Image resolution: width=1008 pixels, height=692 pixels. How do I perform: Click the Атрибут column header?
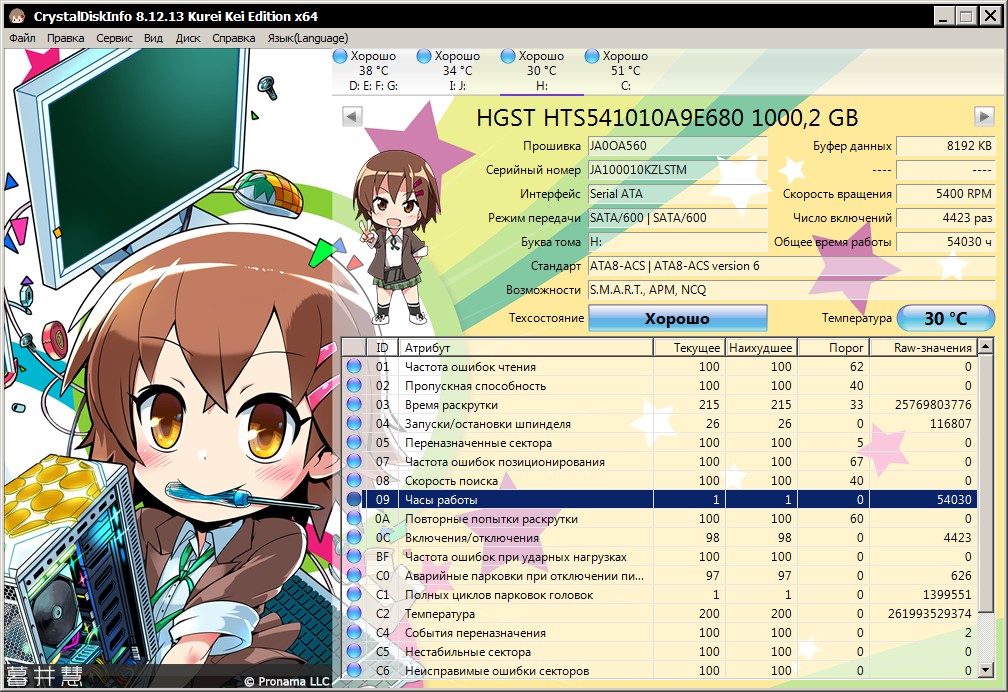click(x=526, y=348)
